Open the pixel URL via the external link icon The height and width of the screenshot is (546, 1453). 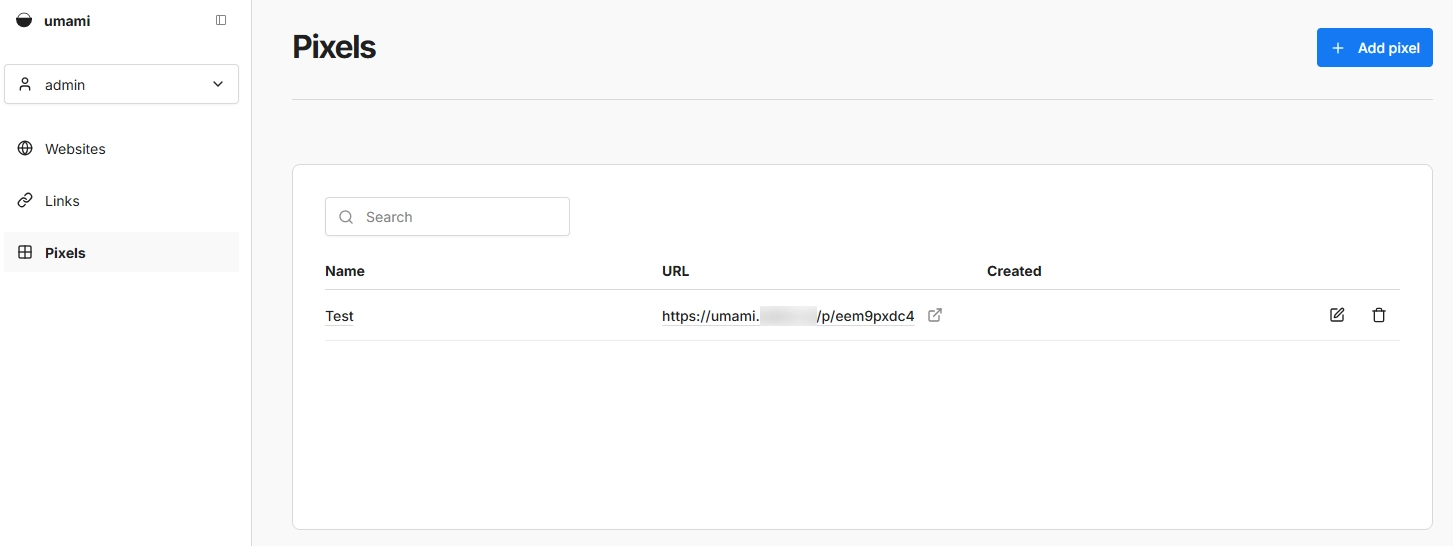pyautogui.click(x=935, y=315)
